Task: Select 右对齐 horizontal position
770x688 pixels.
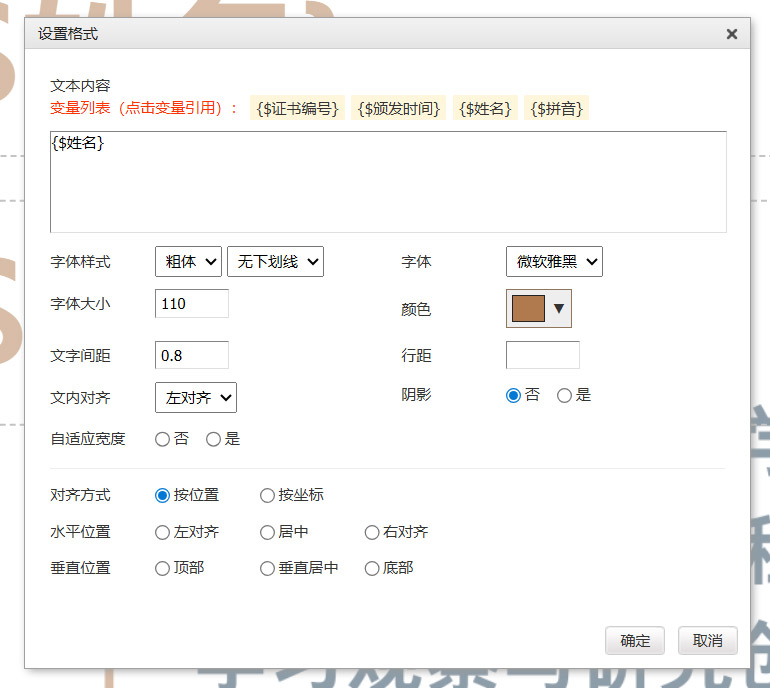Action: click(372, 532)
